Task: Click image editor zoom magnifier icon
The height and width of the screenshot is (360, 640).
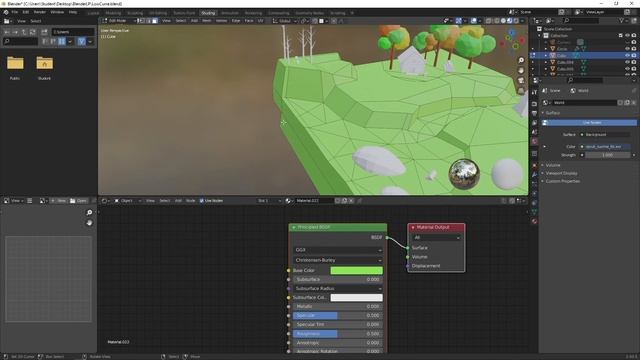Action: [89, 213]
